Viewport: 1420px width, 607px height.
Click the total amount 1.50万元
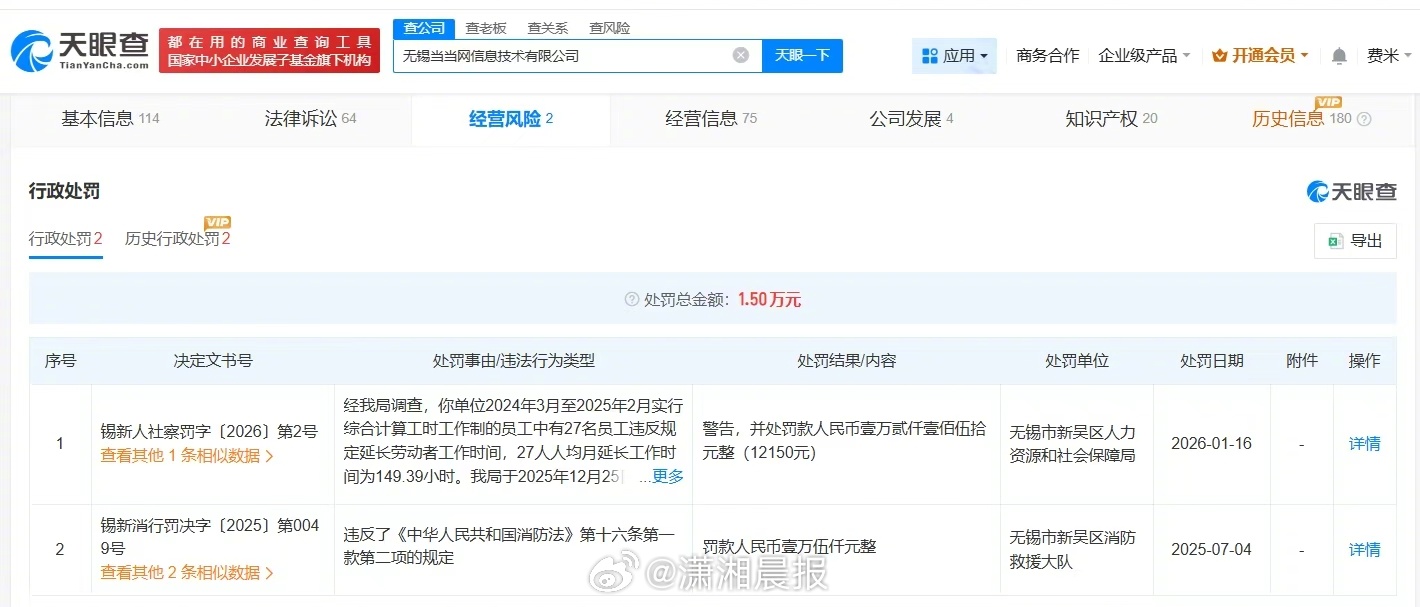click(x=769, y=299)
